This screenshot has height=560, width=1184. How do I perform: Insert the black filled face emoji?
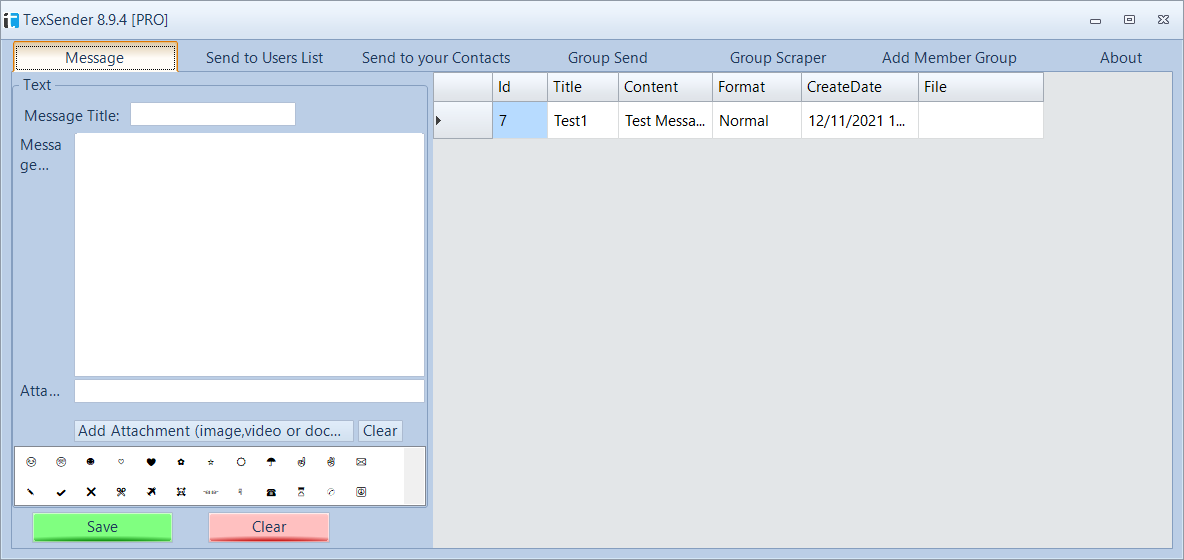pos(91,461)
